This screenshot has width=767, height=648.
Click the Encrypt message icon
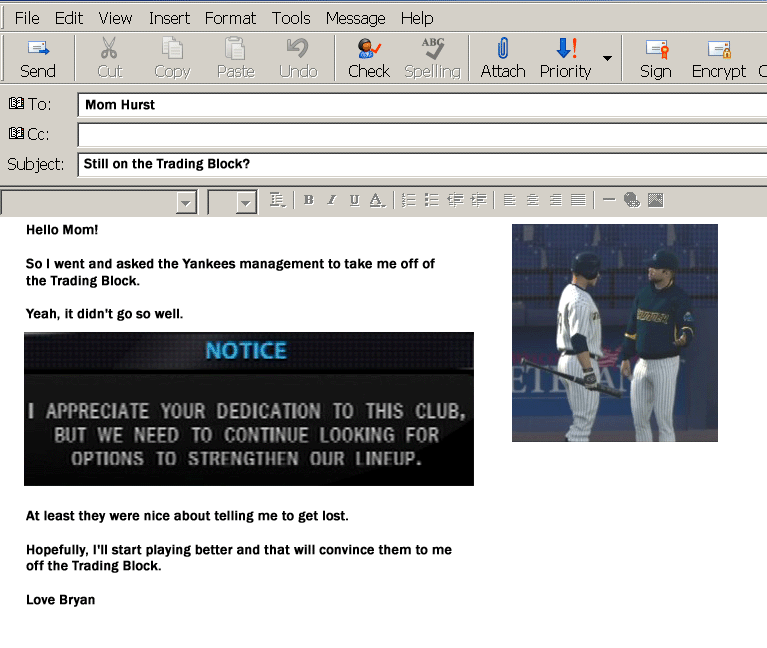pos(718,58)
